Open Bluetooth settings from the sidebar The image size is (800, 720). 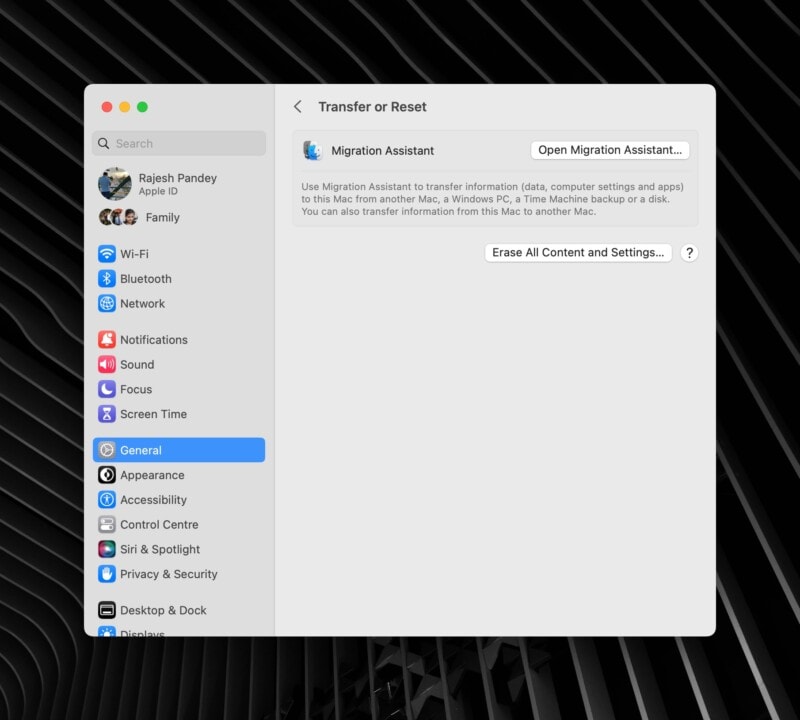[x=108, y=278]
